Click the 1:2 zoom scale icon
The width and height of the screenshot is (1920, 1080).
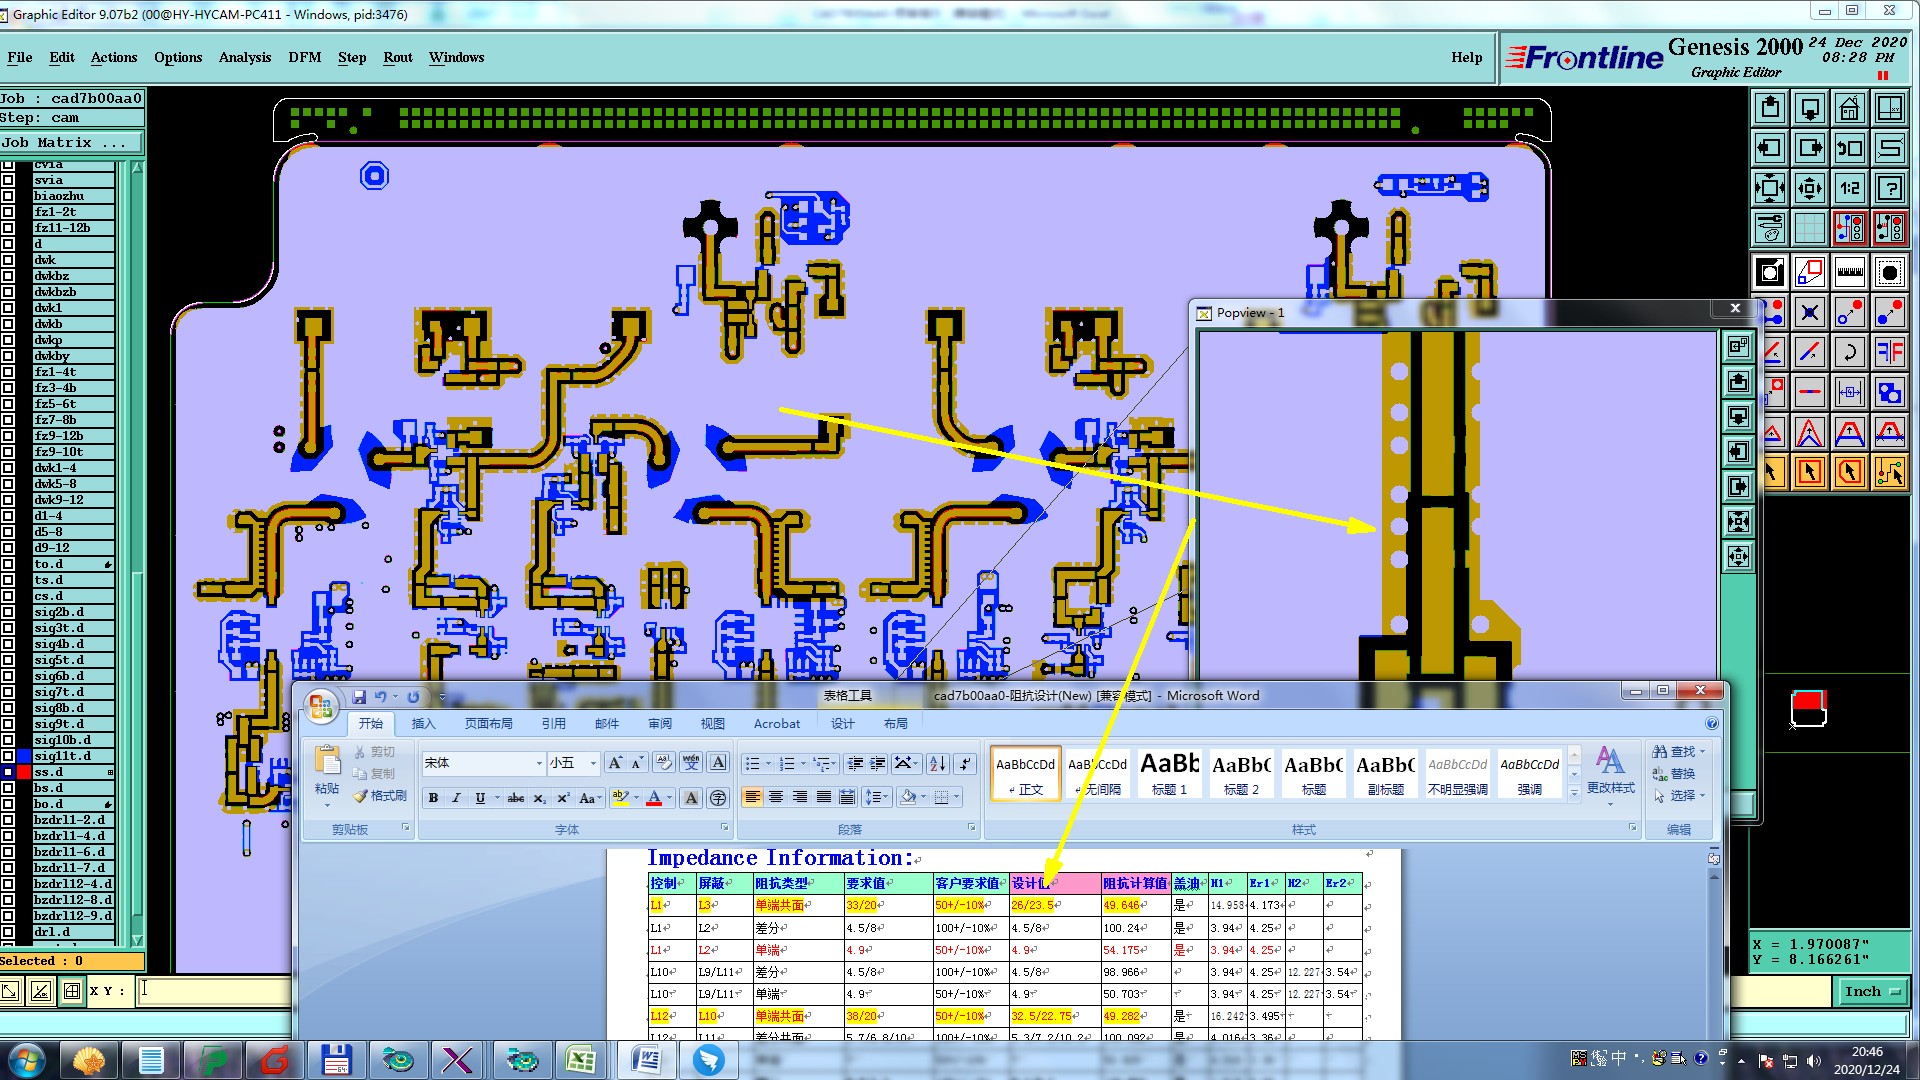click(x=1849, y=188)
